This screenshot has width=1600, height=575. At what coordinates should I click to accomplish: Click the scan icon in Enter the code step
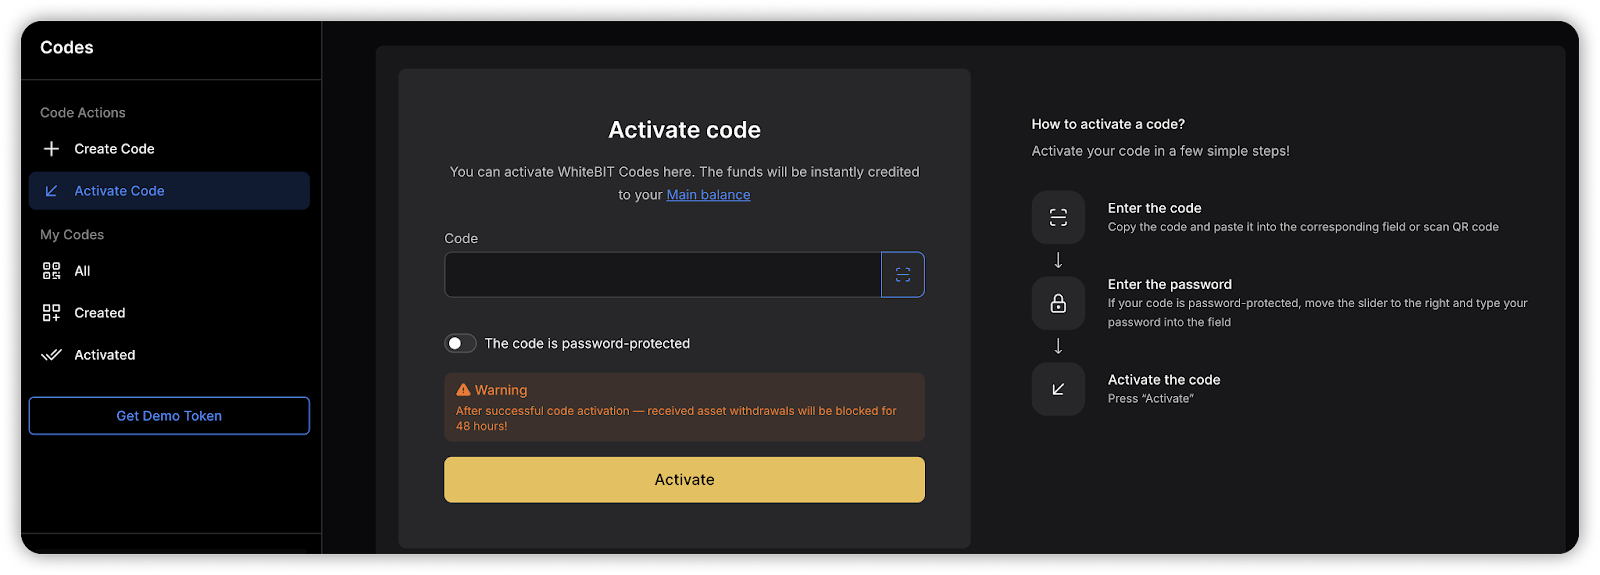(1058, 217)
